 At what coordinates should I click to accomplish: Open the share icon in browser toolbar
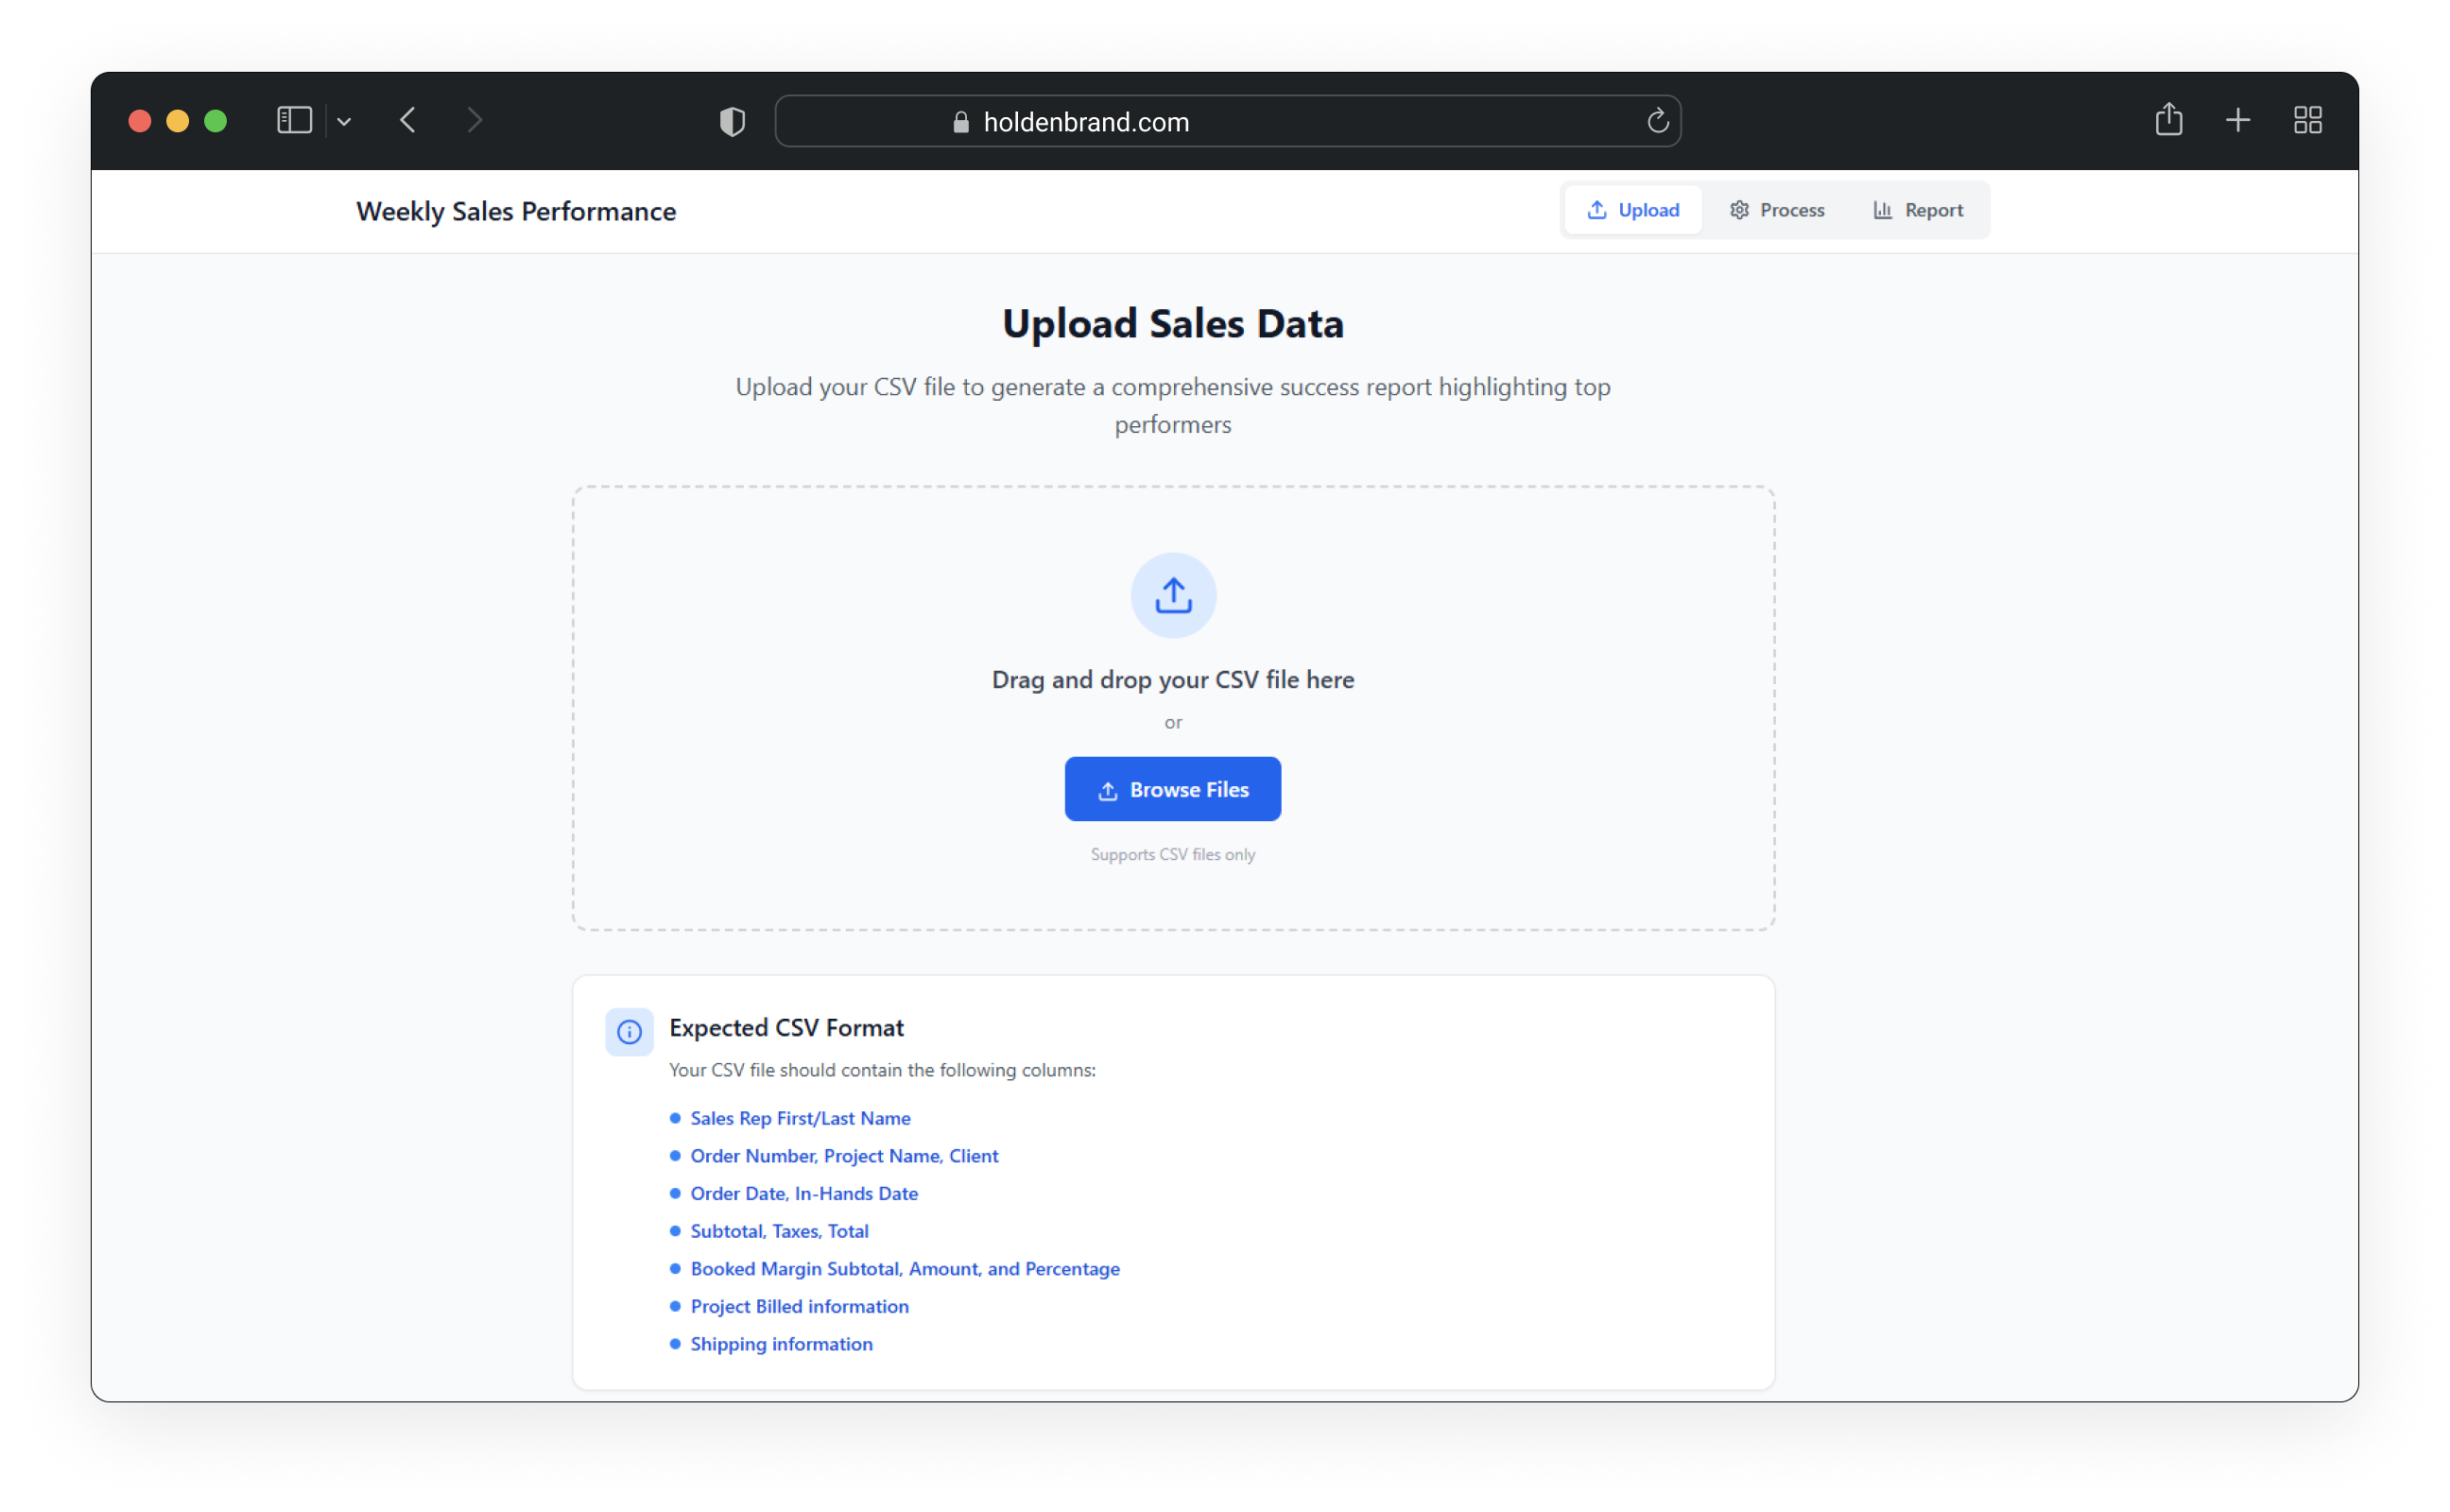point(2168,120)
